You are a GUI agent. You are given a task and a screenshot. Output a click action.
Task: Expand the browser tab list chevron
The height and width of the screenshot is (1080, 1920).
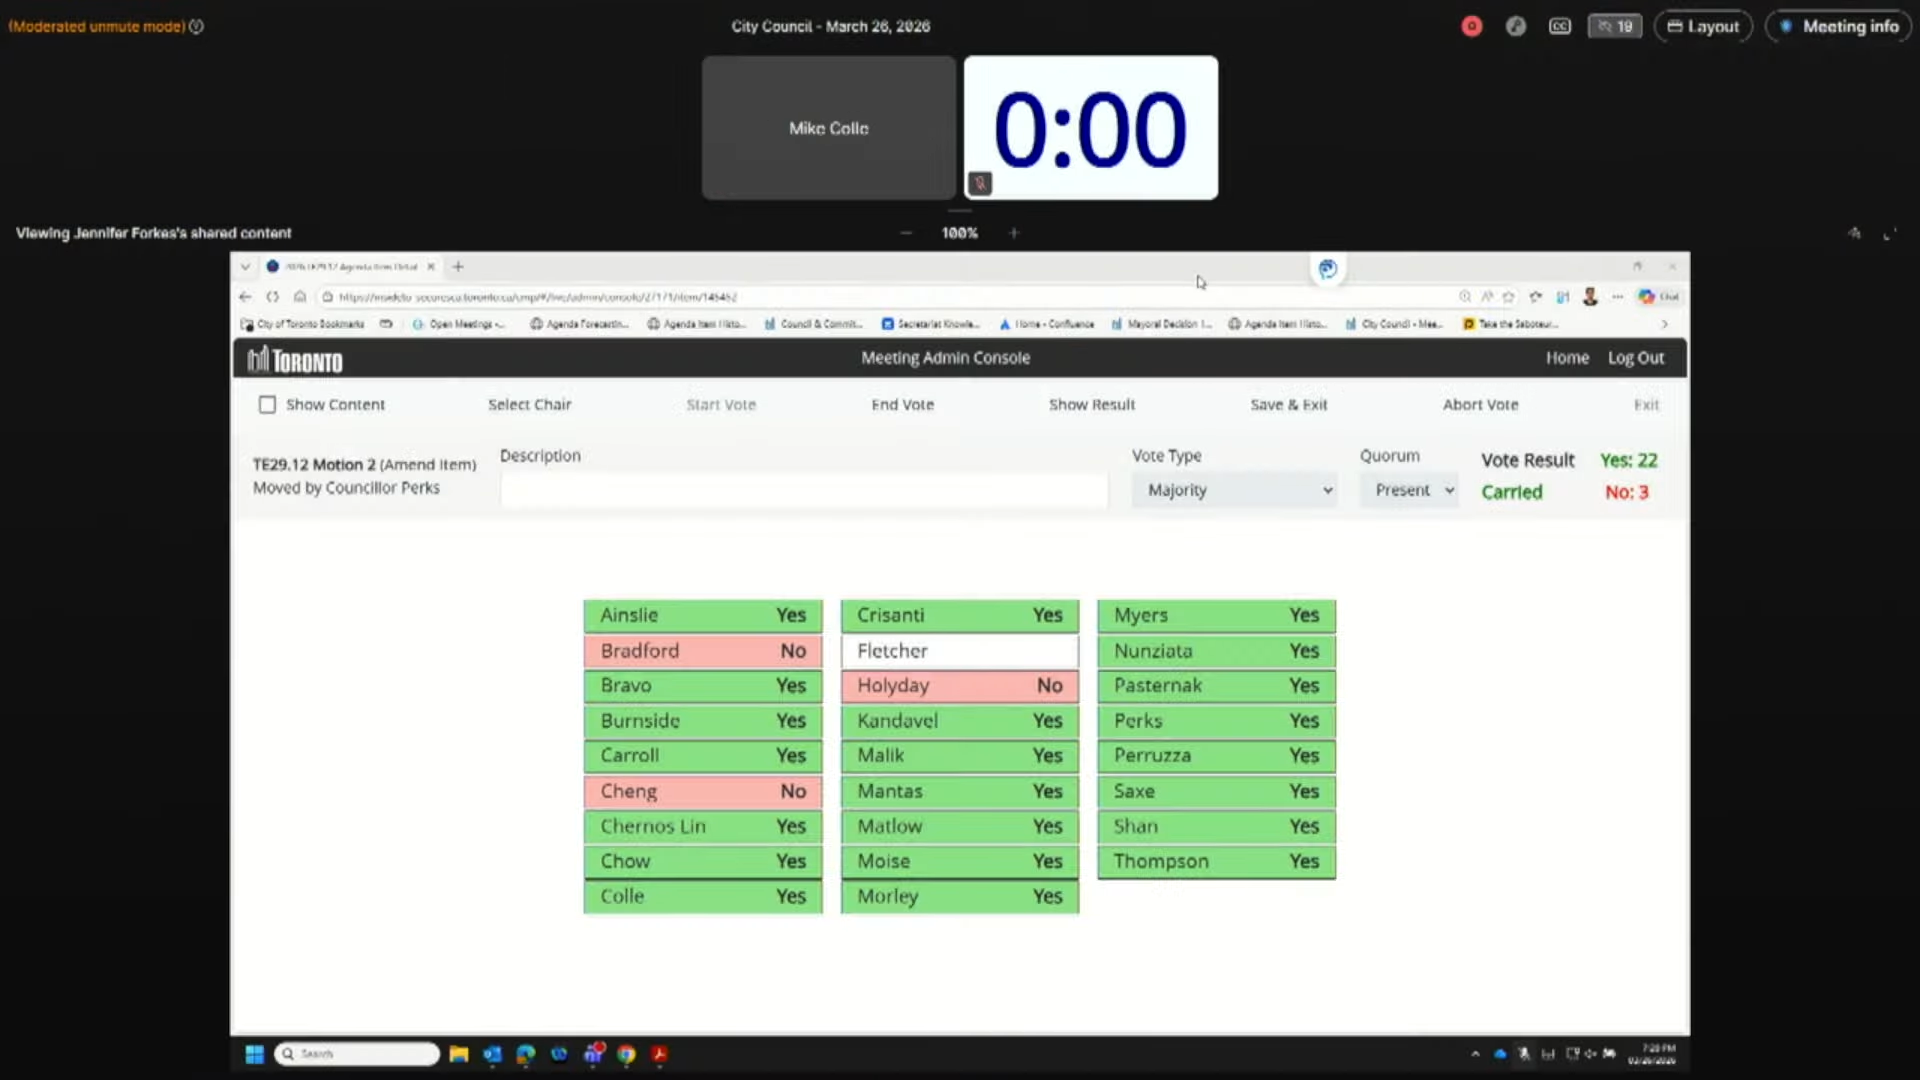(245, 267)
